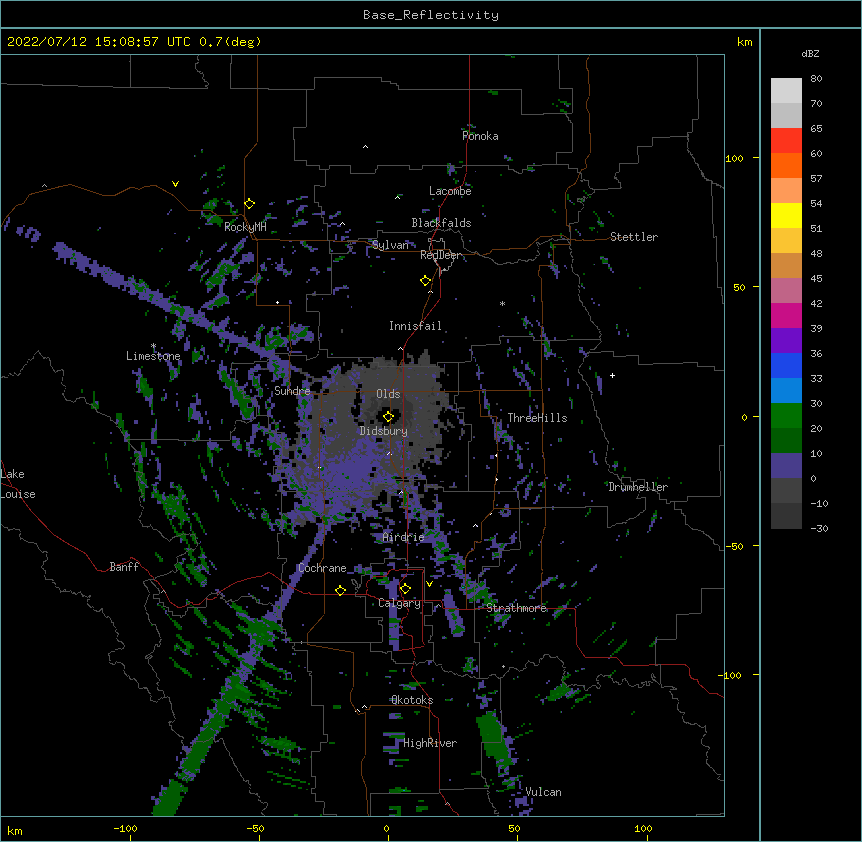Click the Airdrie city label
This screenshot has width=862, height=842.
(x=404, y=537)
